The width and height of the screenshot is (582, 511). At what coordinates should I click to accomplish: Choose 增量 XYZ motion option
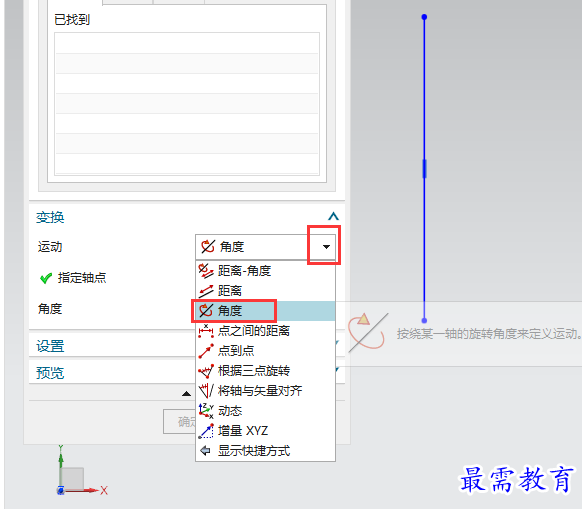click(265, 431)
